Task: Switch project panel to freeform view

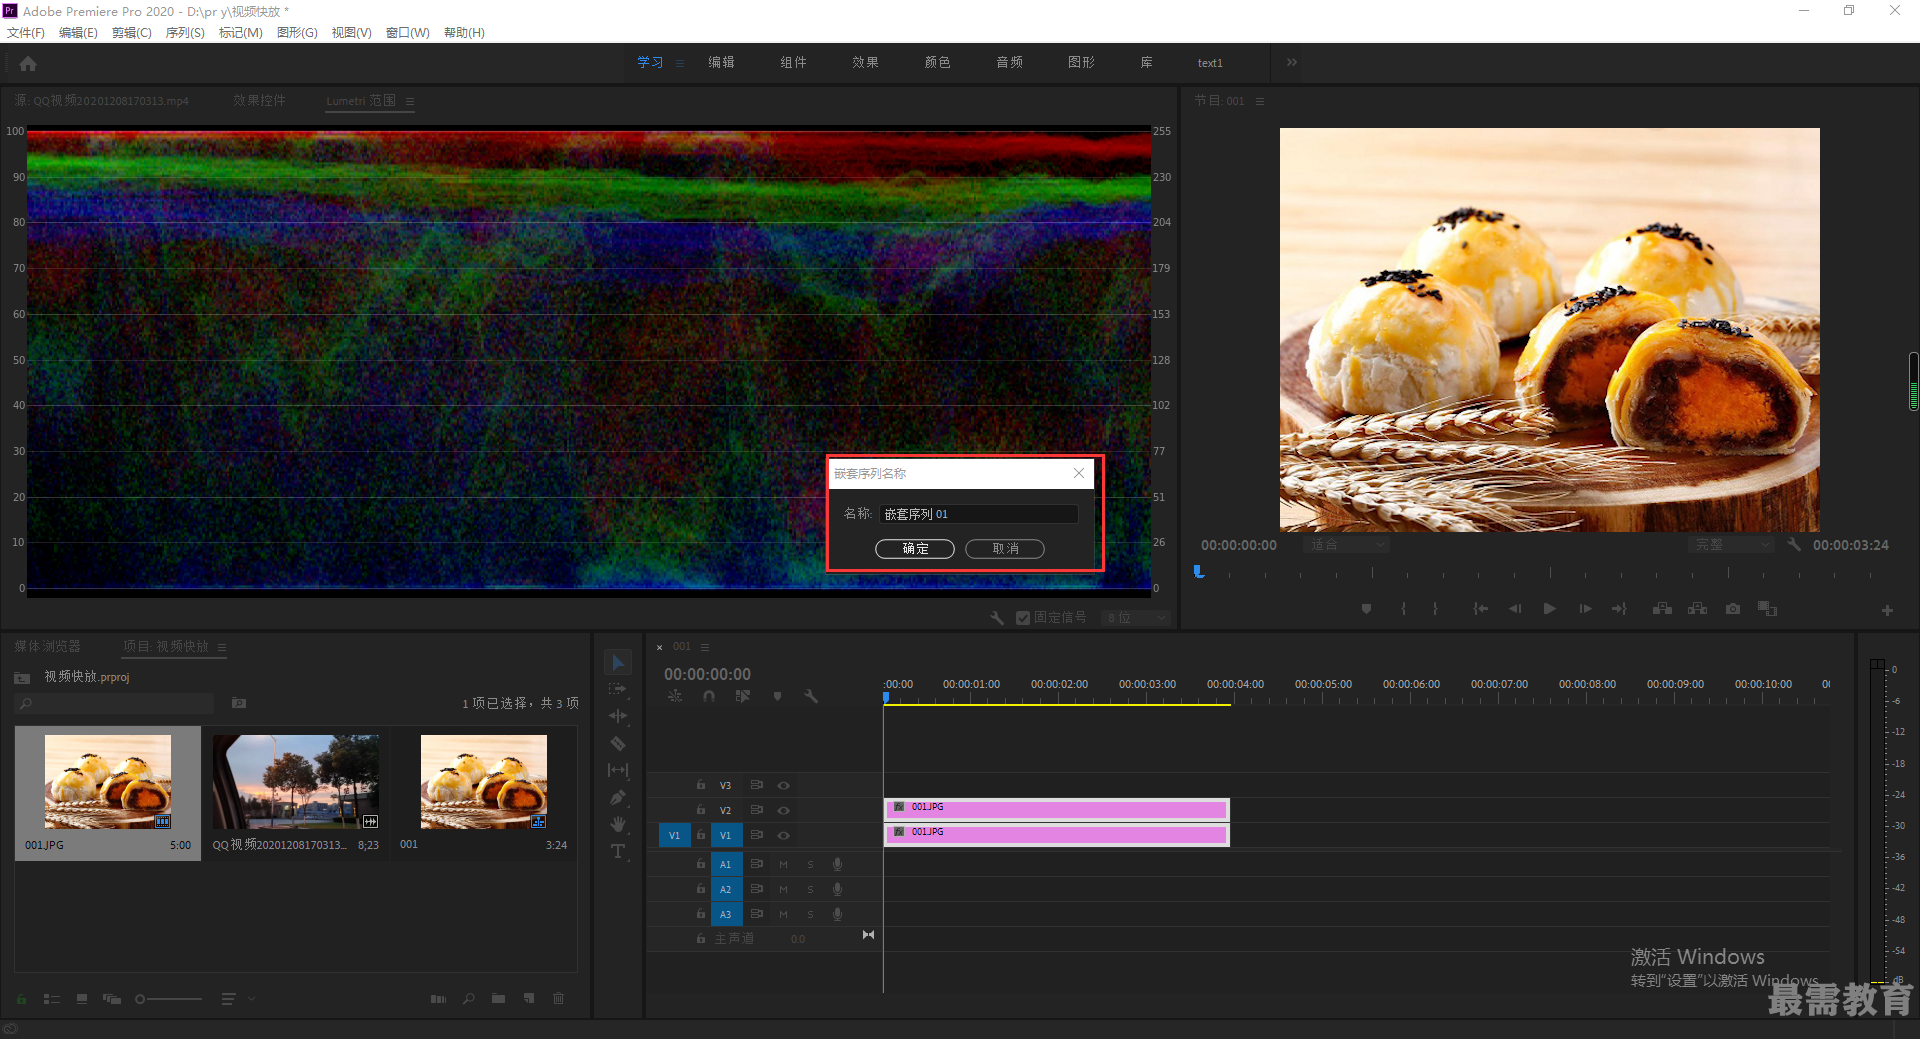Action: pos(112,998)
